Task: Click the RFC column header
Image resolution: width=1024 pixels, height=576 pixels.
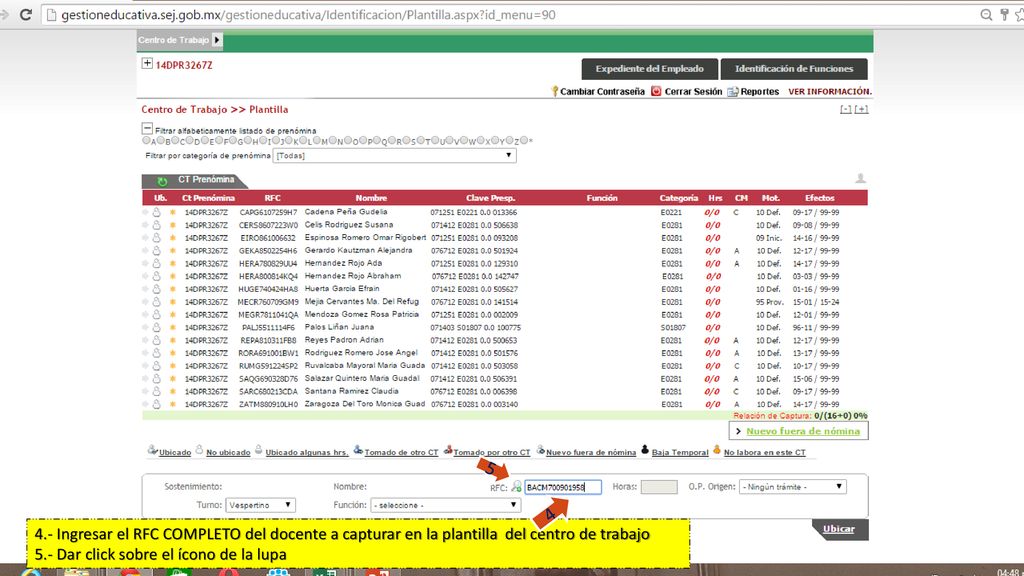Action: [x=272, y=198]
